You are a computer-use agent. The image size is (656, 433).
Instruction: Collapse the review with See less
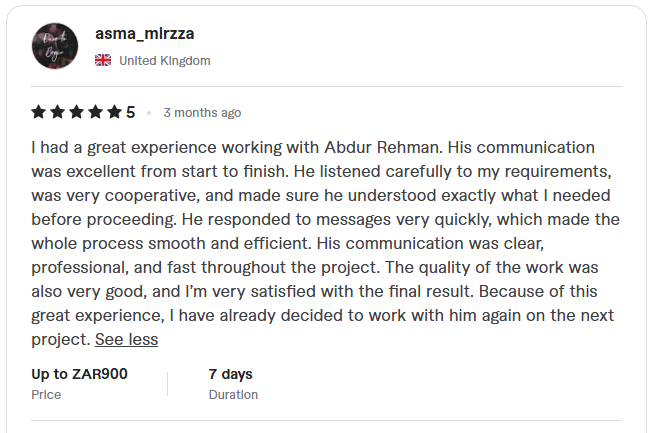[x=126, y=339]
